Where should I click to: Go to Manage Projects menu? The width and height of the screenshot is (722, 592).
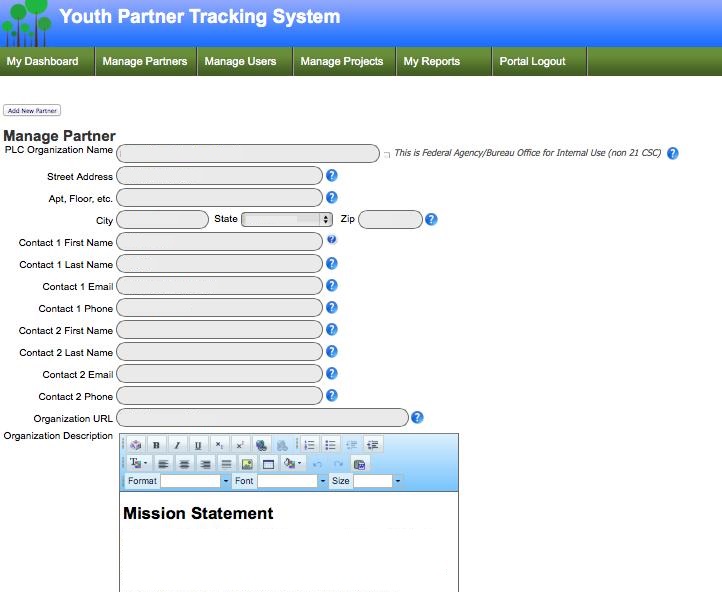pyautogui.click(x=341, y=61)
